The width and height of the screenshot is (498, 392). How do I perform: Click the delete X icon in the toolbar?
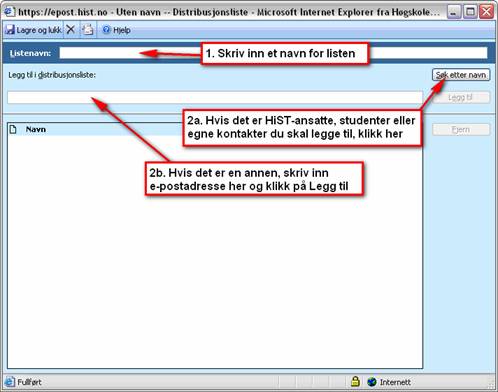pos(71,30)
